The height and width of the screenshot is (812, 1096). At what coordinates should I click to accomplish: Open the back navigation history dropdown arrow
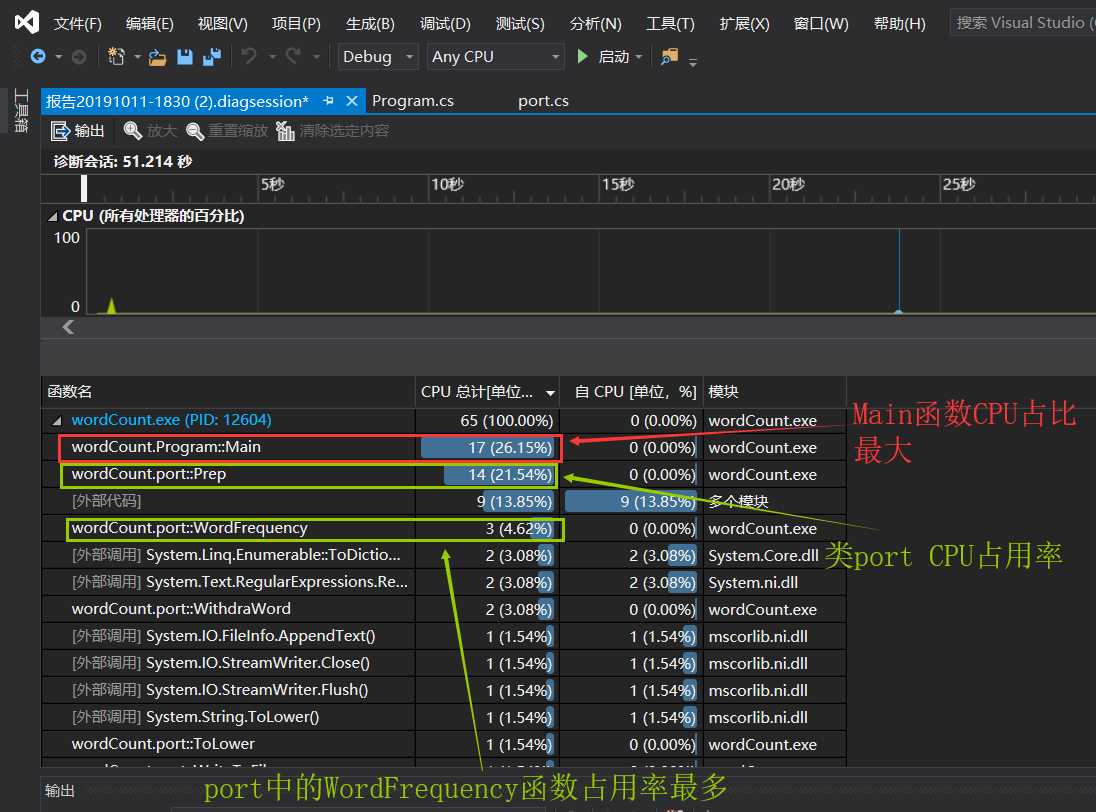(x=59, y=57)
